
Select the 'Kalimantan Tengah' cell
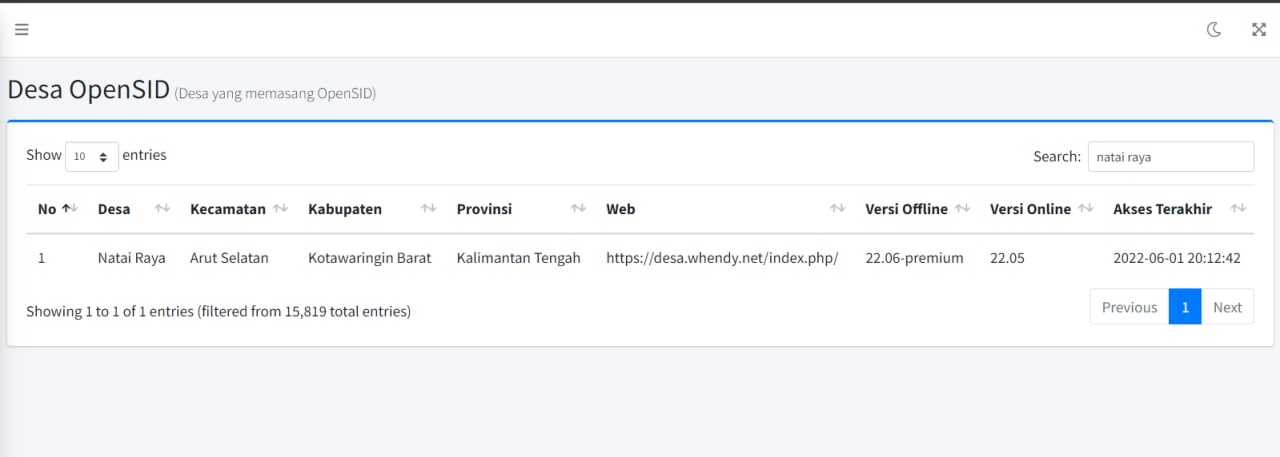tap(518, 258)
